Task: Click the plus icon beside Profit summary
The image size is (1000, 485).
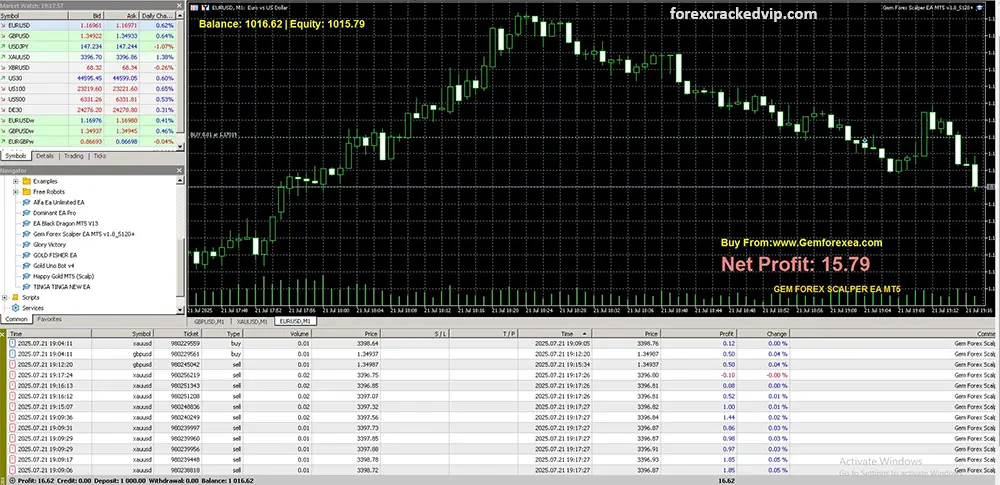Action: point(13,481)
